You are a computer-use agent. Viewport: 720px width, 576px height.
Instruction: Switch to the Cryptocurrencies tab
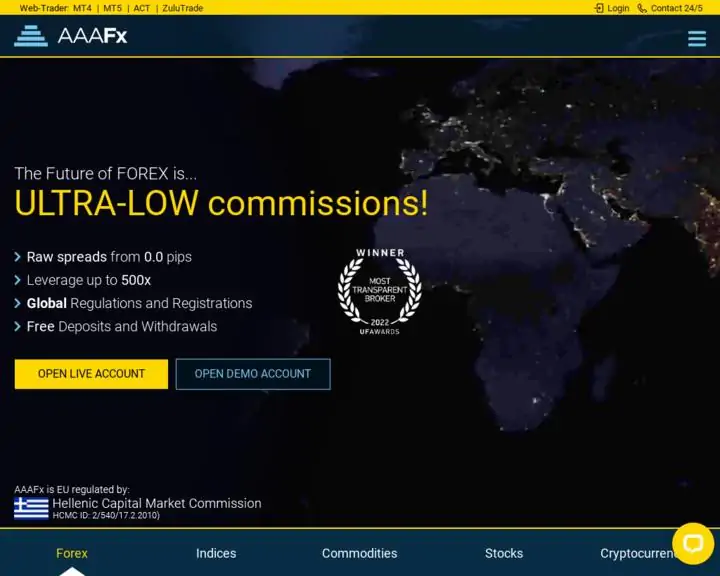(635, 553)
